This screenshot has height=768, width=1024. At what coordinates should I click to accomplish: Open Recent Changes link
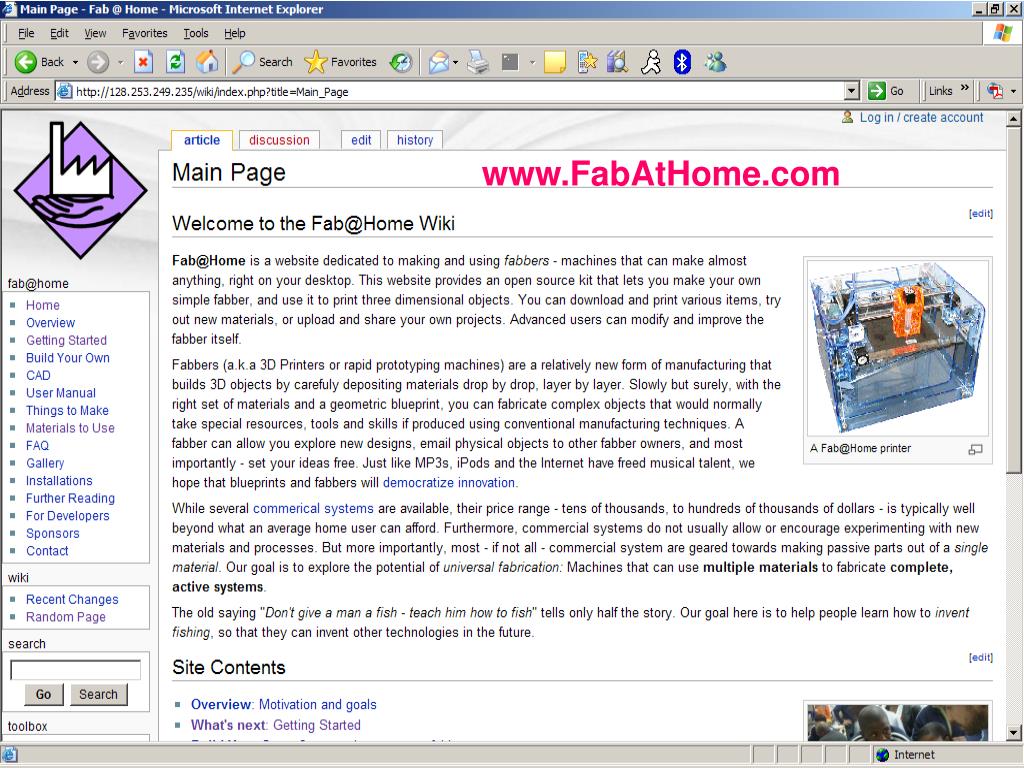pyautogui.click(x=72, y=600)
